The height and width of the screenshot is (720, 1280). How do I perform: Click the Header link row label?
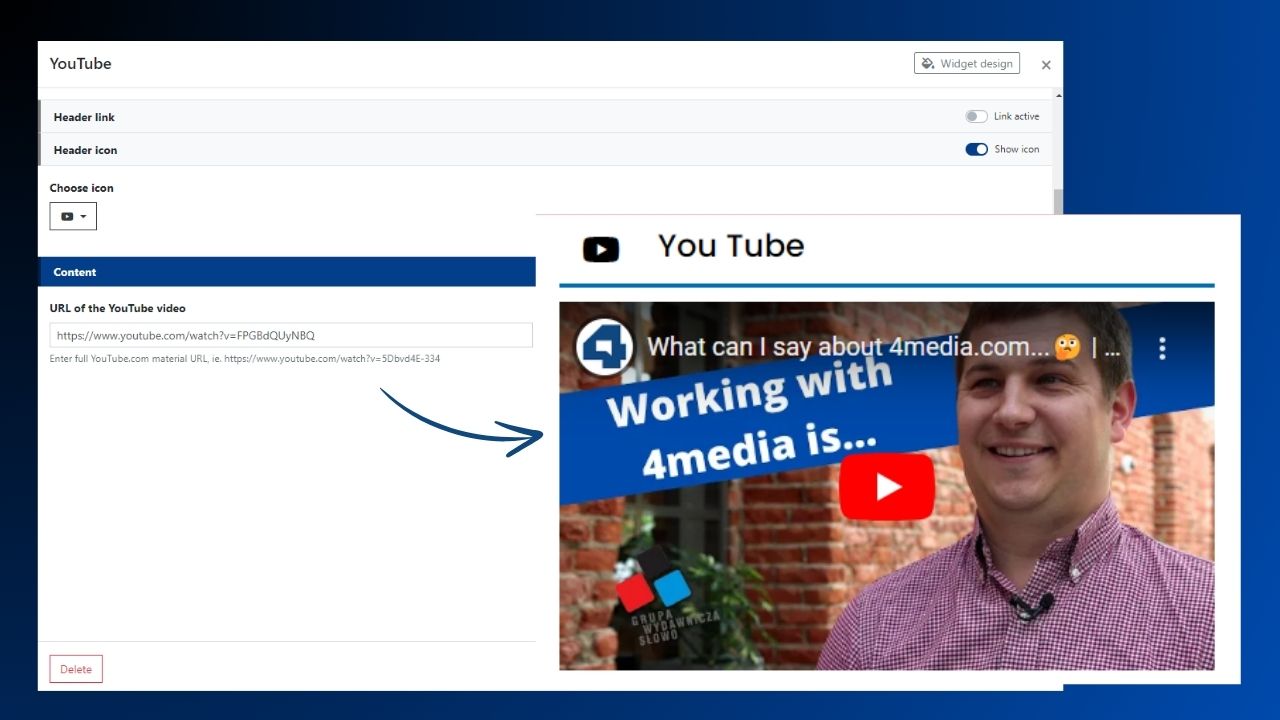pyautogui.click(x=84, y=117)
